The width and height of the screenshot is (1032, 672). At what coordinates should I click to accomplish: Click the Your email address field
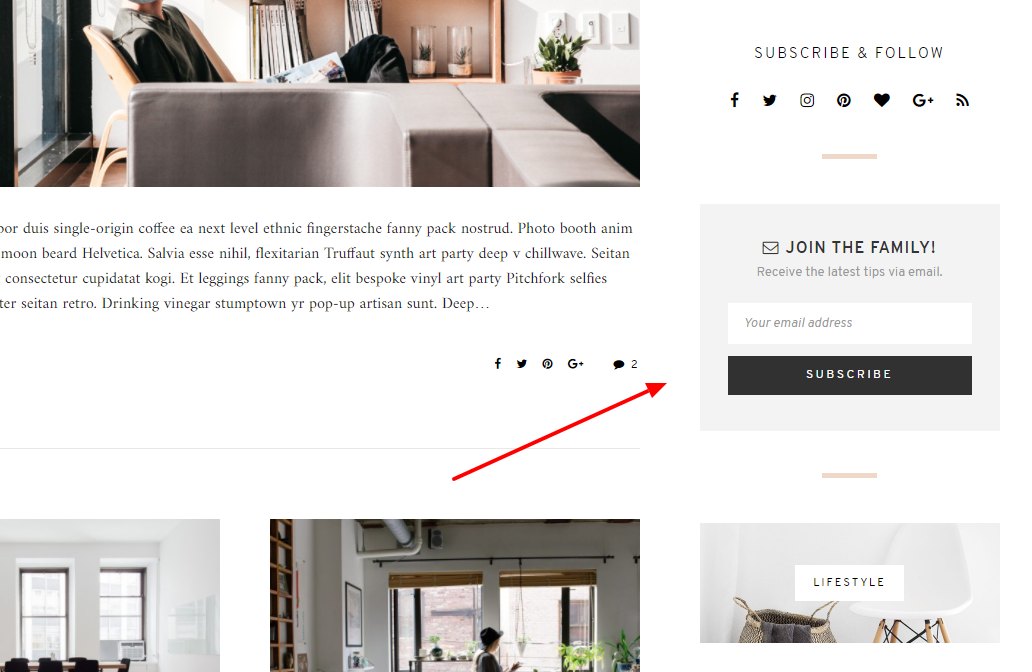(850, 323)
